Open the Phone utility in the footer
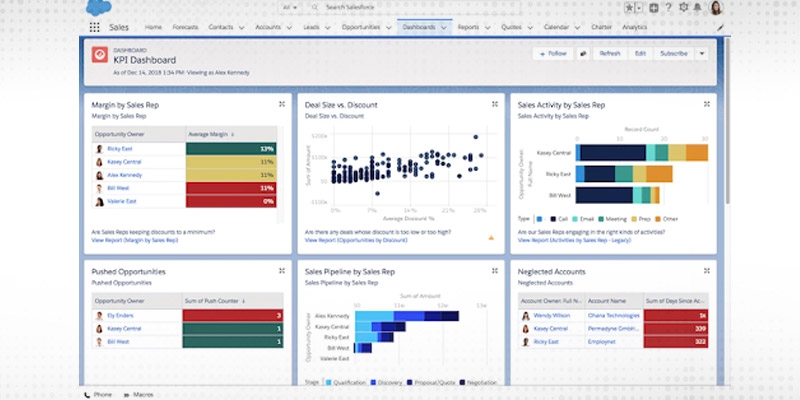The width and height of the screenshot is (800, 400). (x=97, y=394)
